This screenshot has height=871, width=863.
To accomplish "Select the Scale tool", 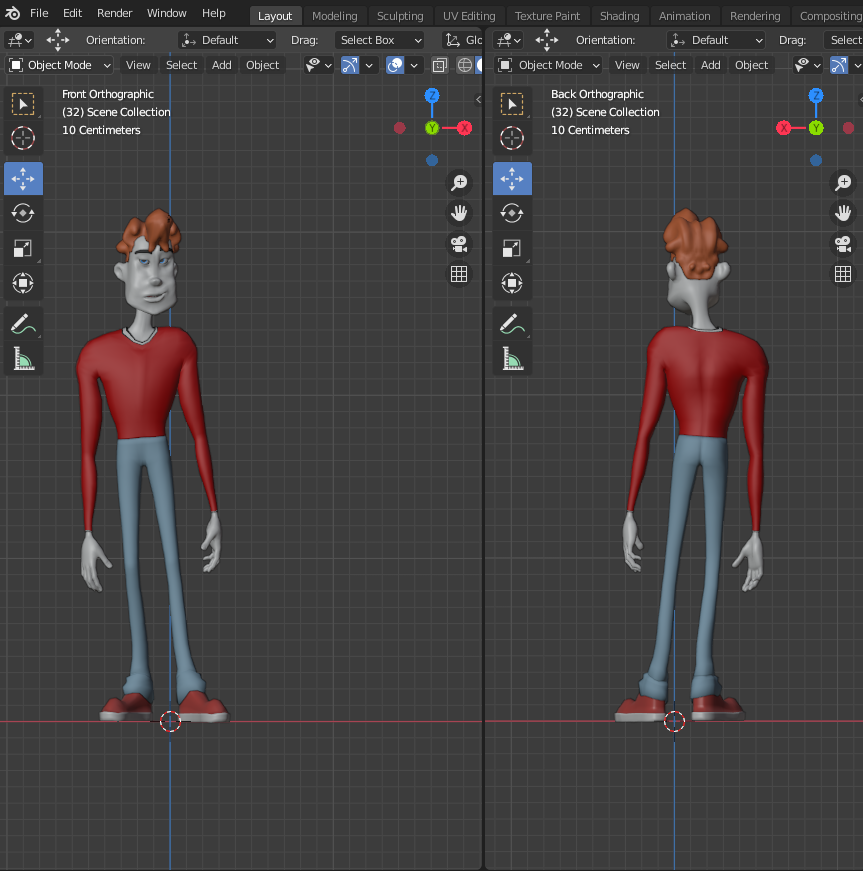I will click(x=23, y=248).
